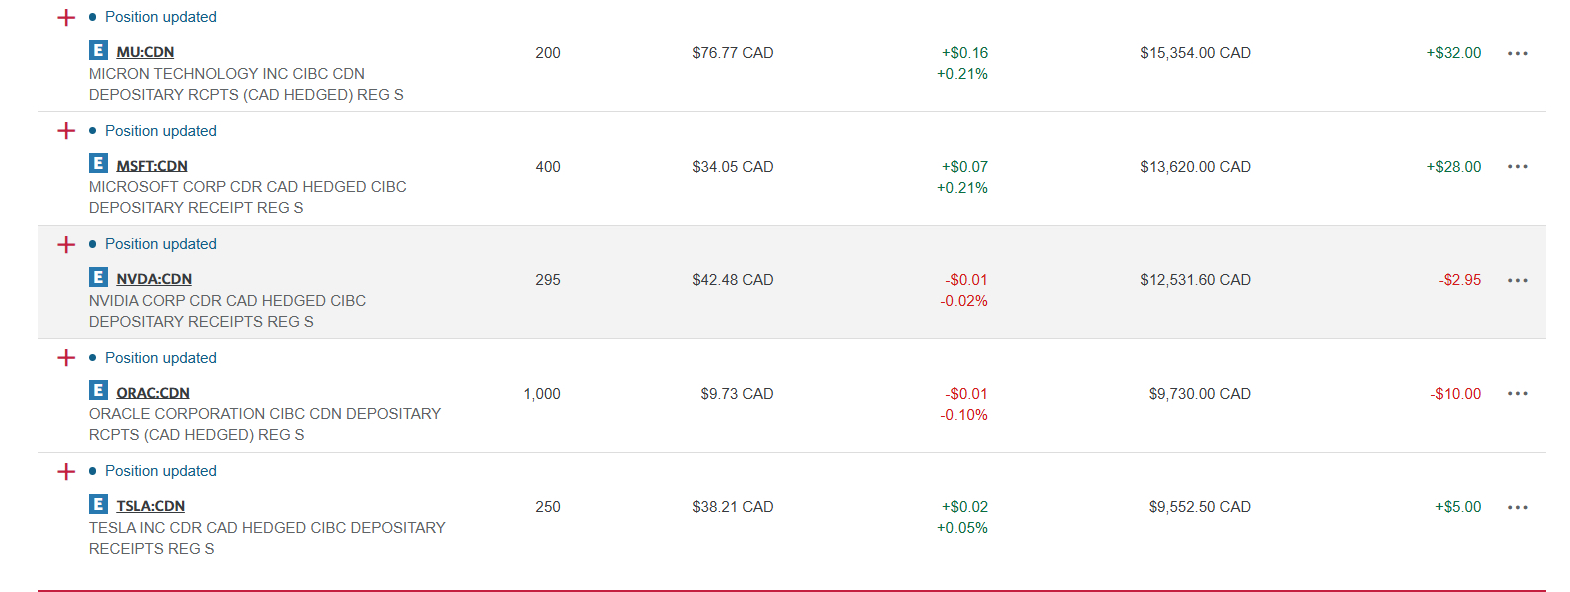Click Position updated label above MSFT:CDN
This screenshot has height=592, width=1570.
pyautogui.click(x=161, y=131)
